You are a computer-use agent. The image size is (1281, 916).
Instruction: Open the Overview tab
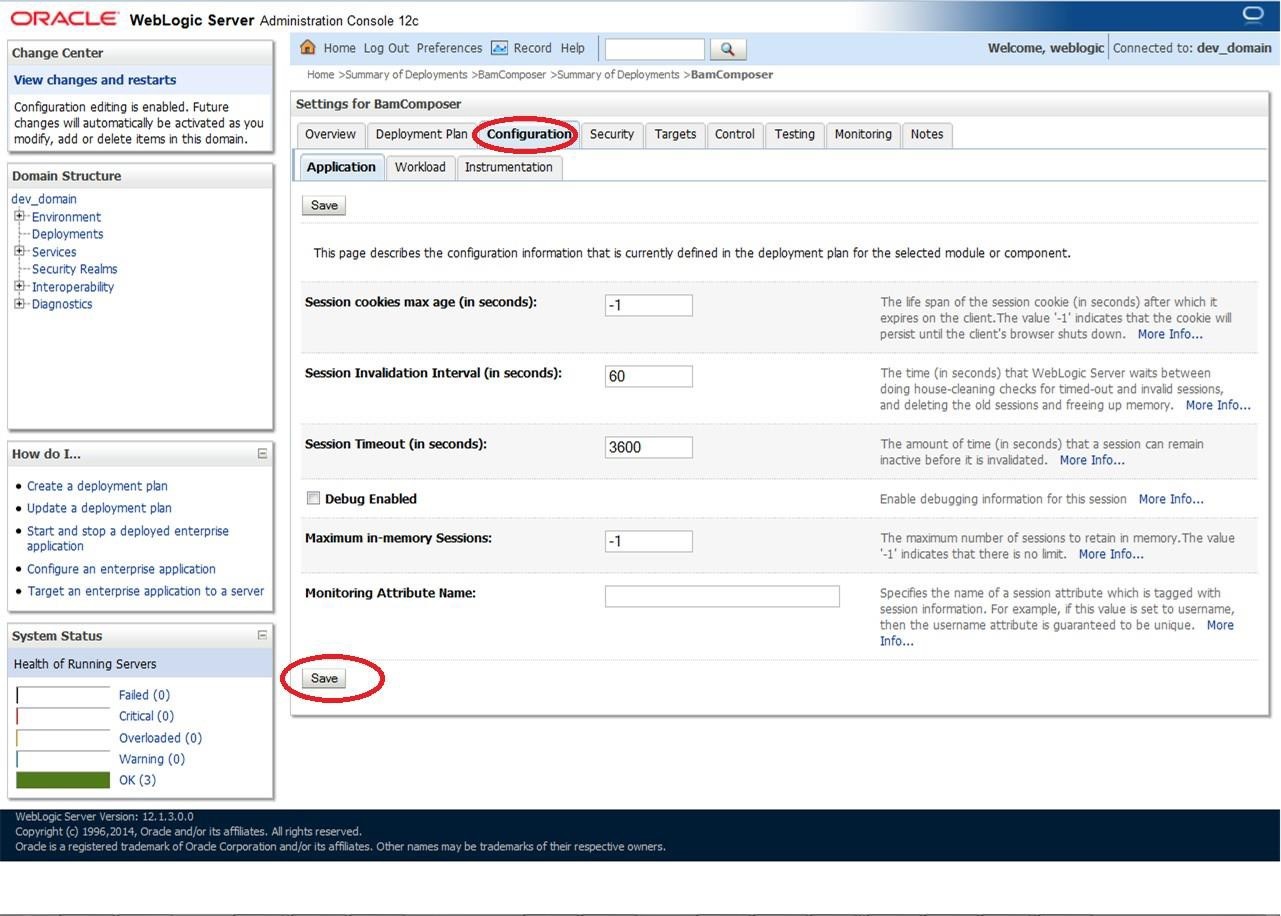coord(330,134)
